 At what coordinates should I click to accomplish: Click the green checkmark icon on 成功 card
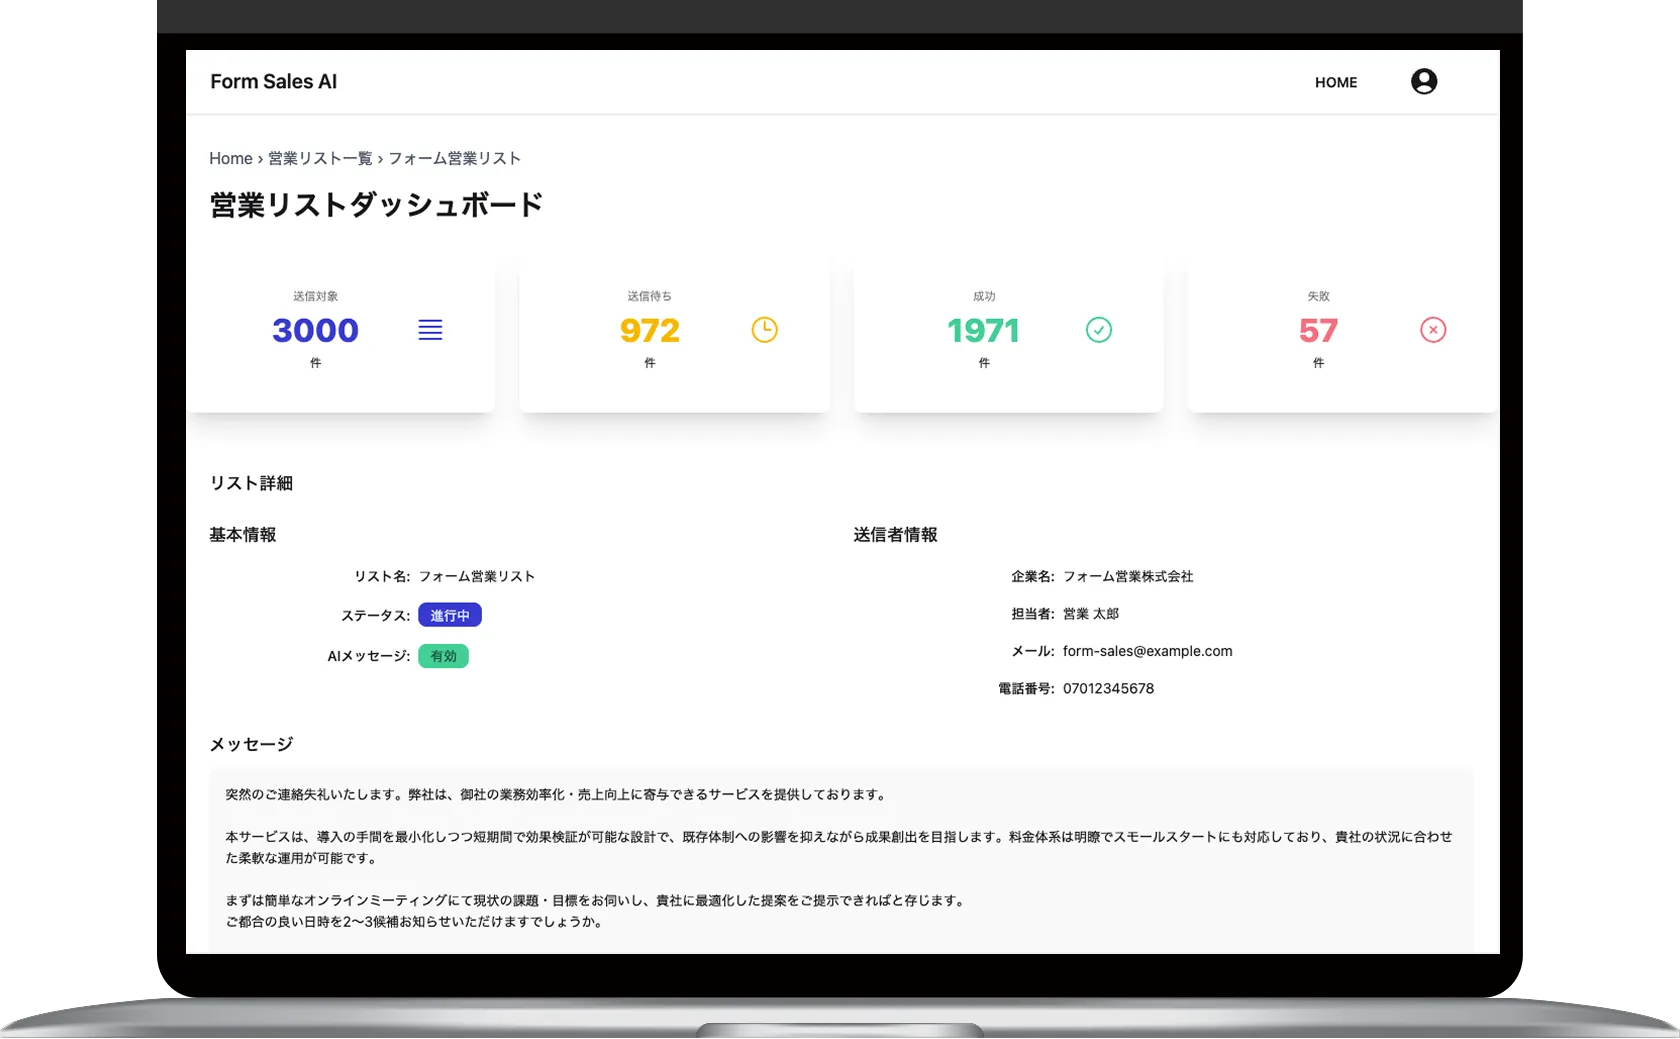[1098, 330]
